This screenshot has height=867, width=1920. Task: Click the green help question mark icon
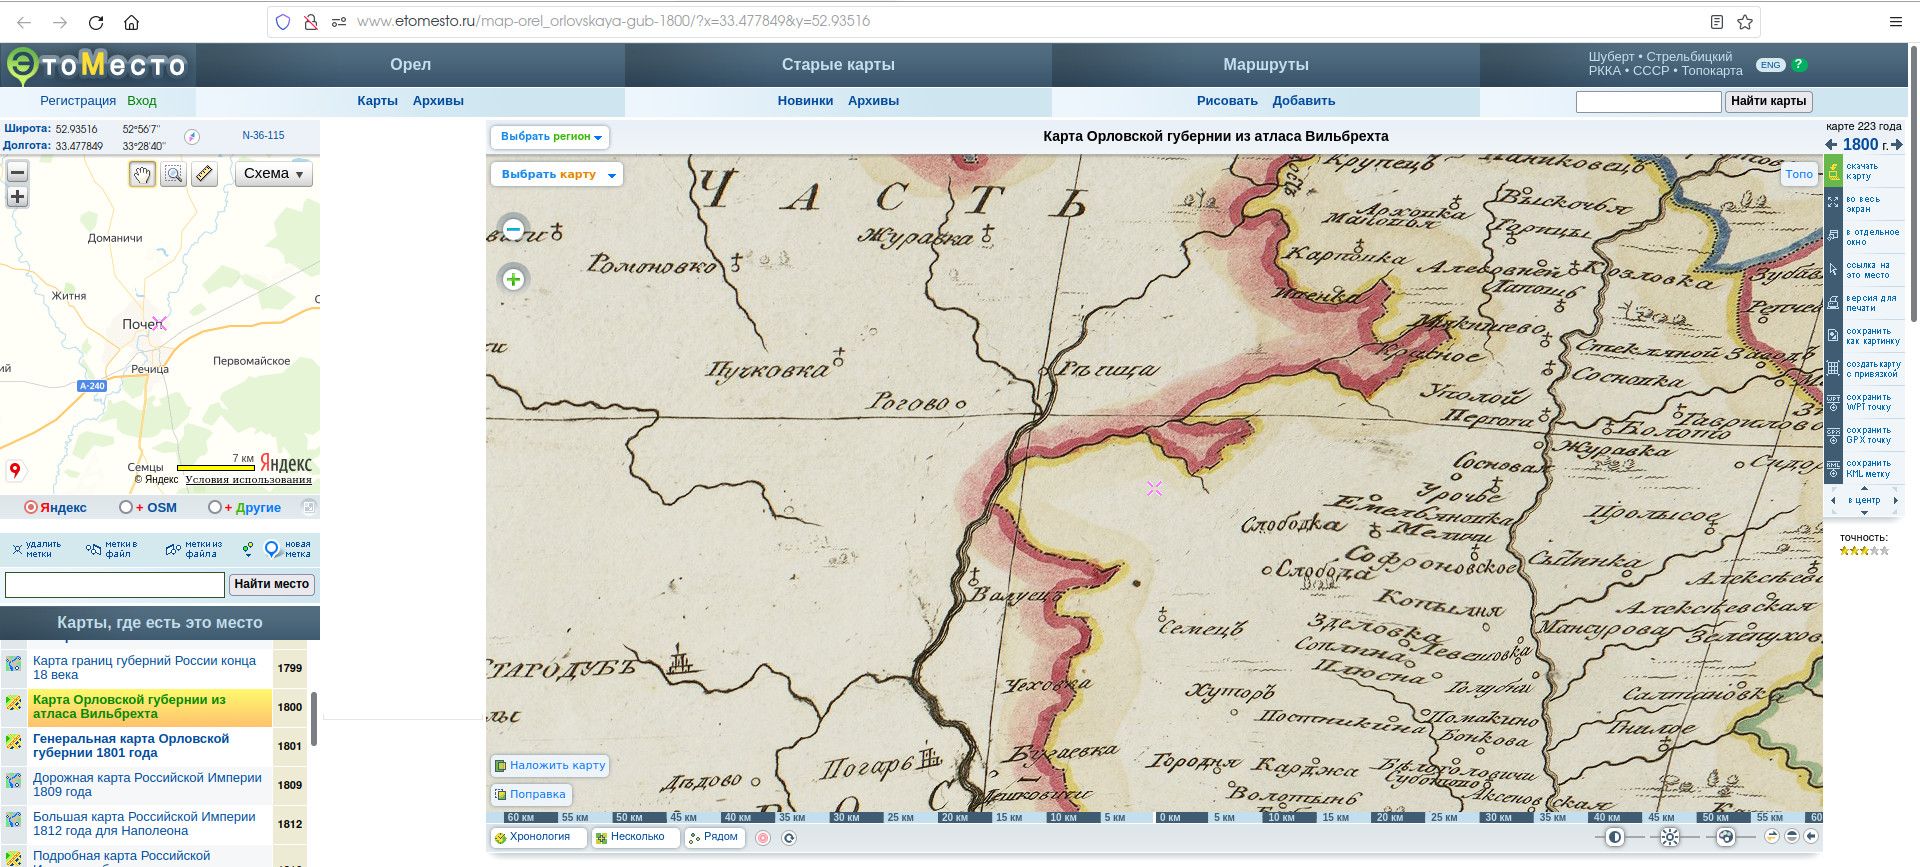coord(1799,65)
